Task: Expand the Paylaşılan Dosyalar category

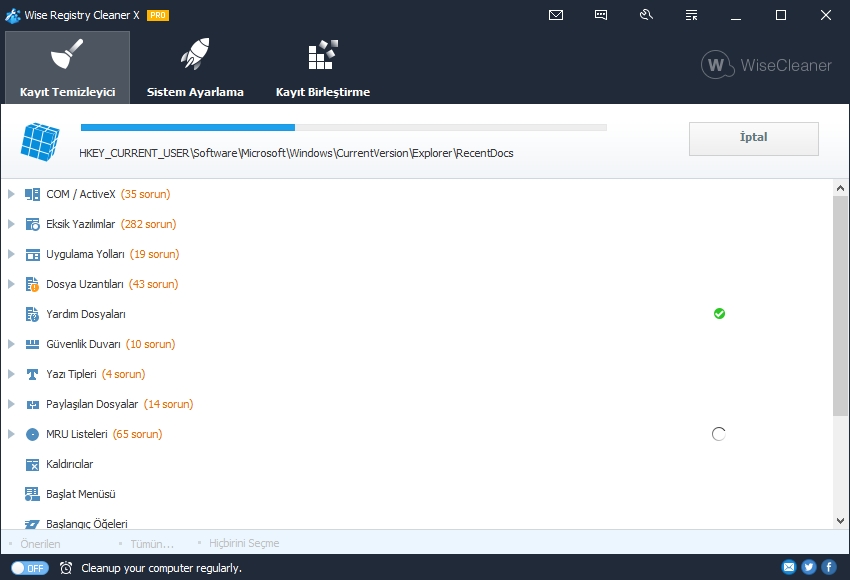Action: (x=11, y=404)
